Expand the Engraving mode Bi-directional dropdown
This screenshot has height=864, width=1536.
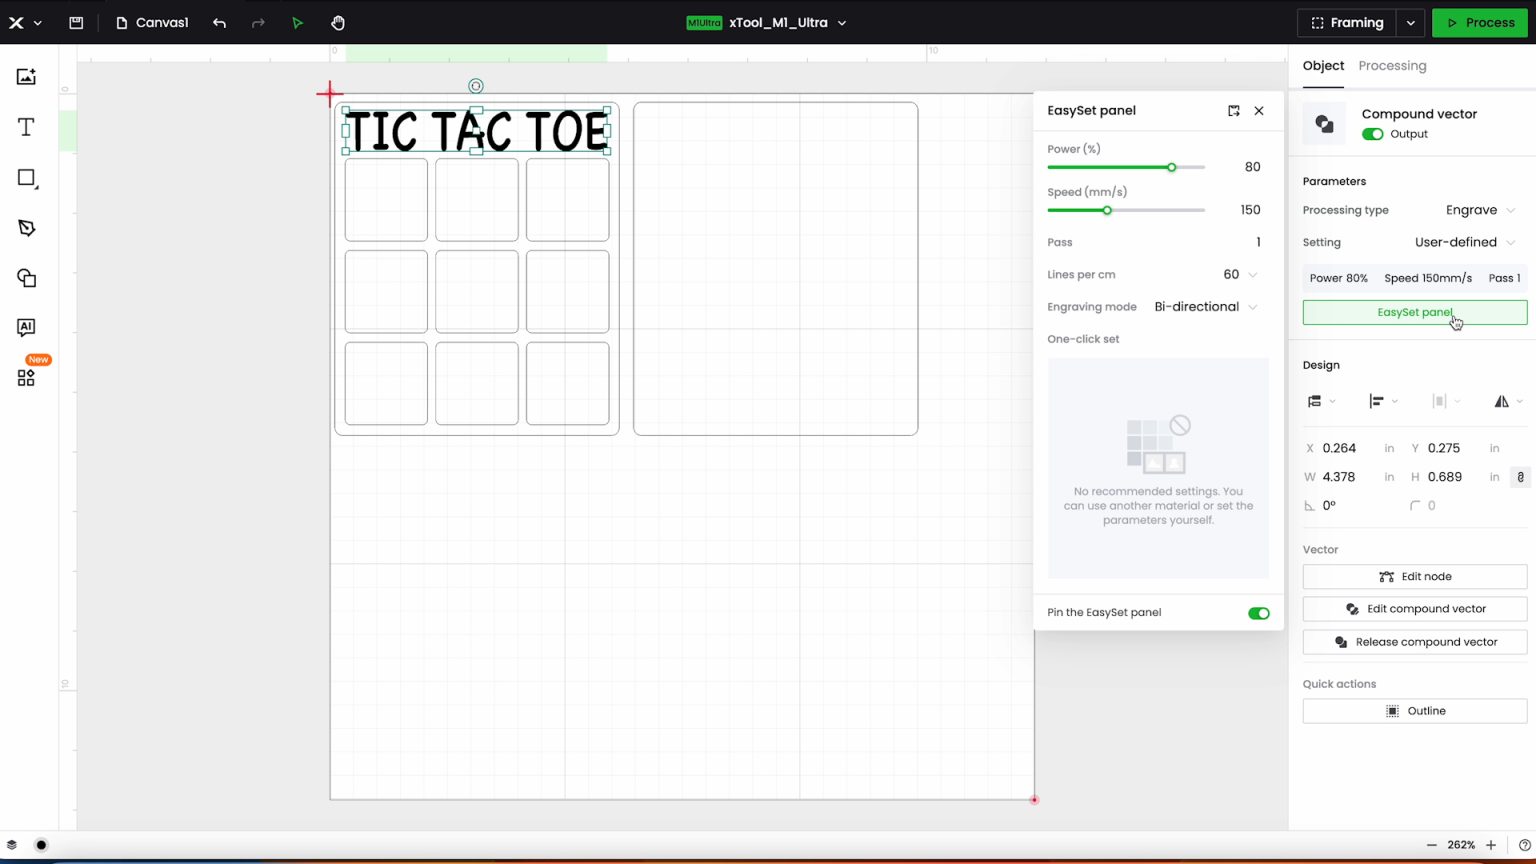1205,307
